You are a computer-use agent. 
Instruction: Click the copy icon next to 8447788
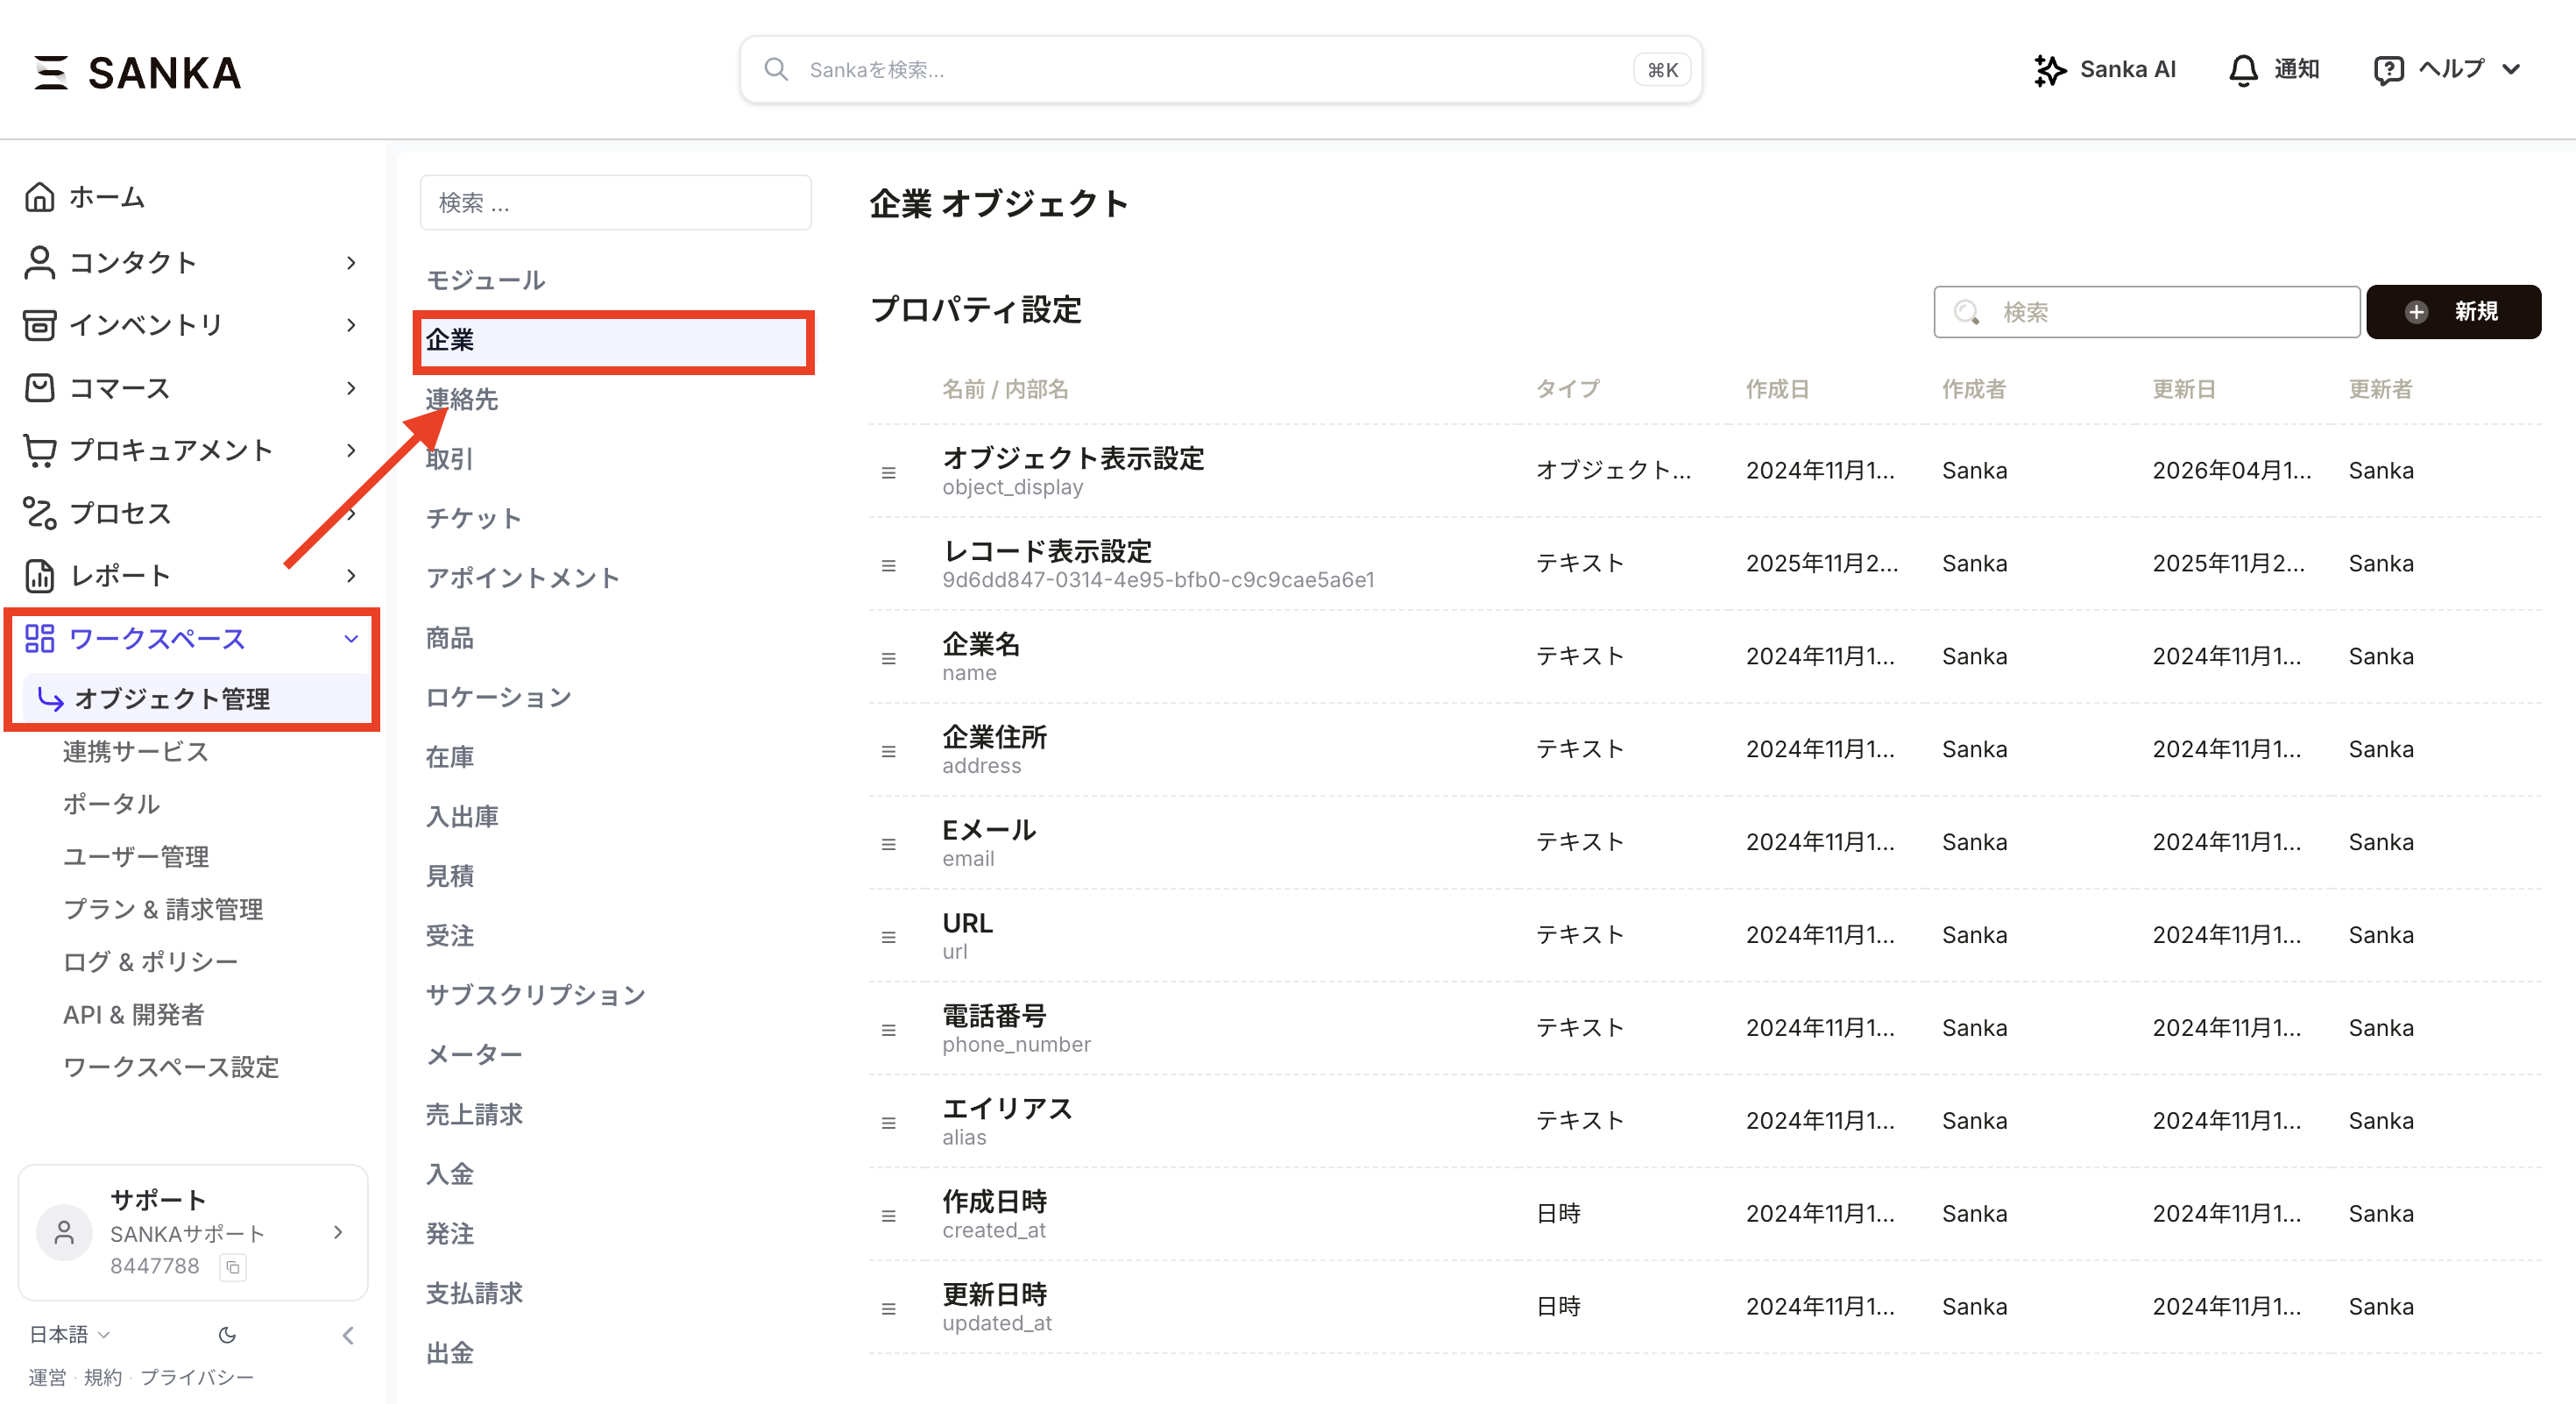tap(233, 1267)
